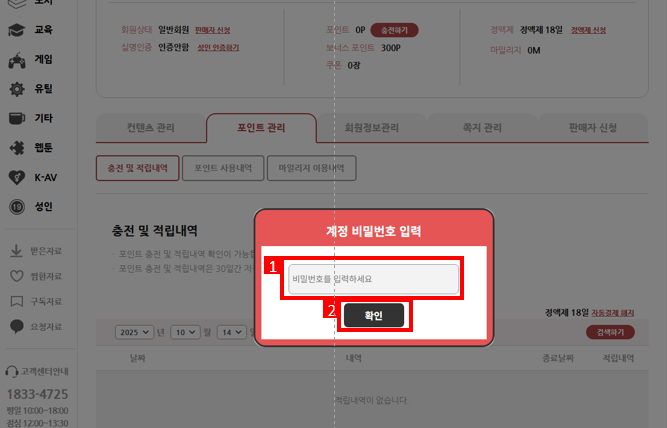Open 구독자료 bookmark icon
The width and height of the screenshot is (667, 428).
[17, 301]
